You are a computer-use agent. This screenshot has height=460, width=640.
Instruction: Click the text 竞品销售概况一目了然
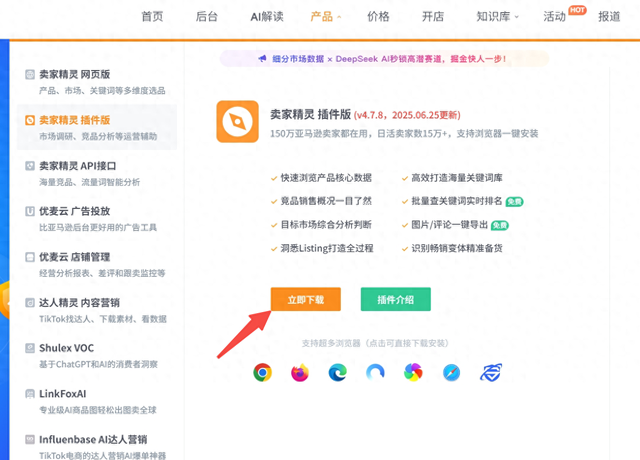click(326, 201)
